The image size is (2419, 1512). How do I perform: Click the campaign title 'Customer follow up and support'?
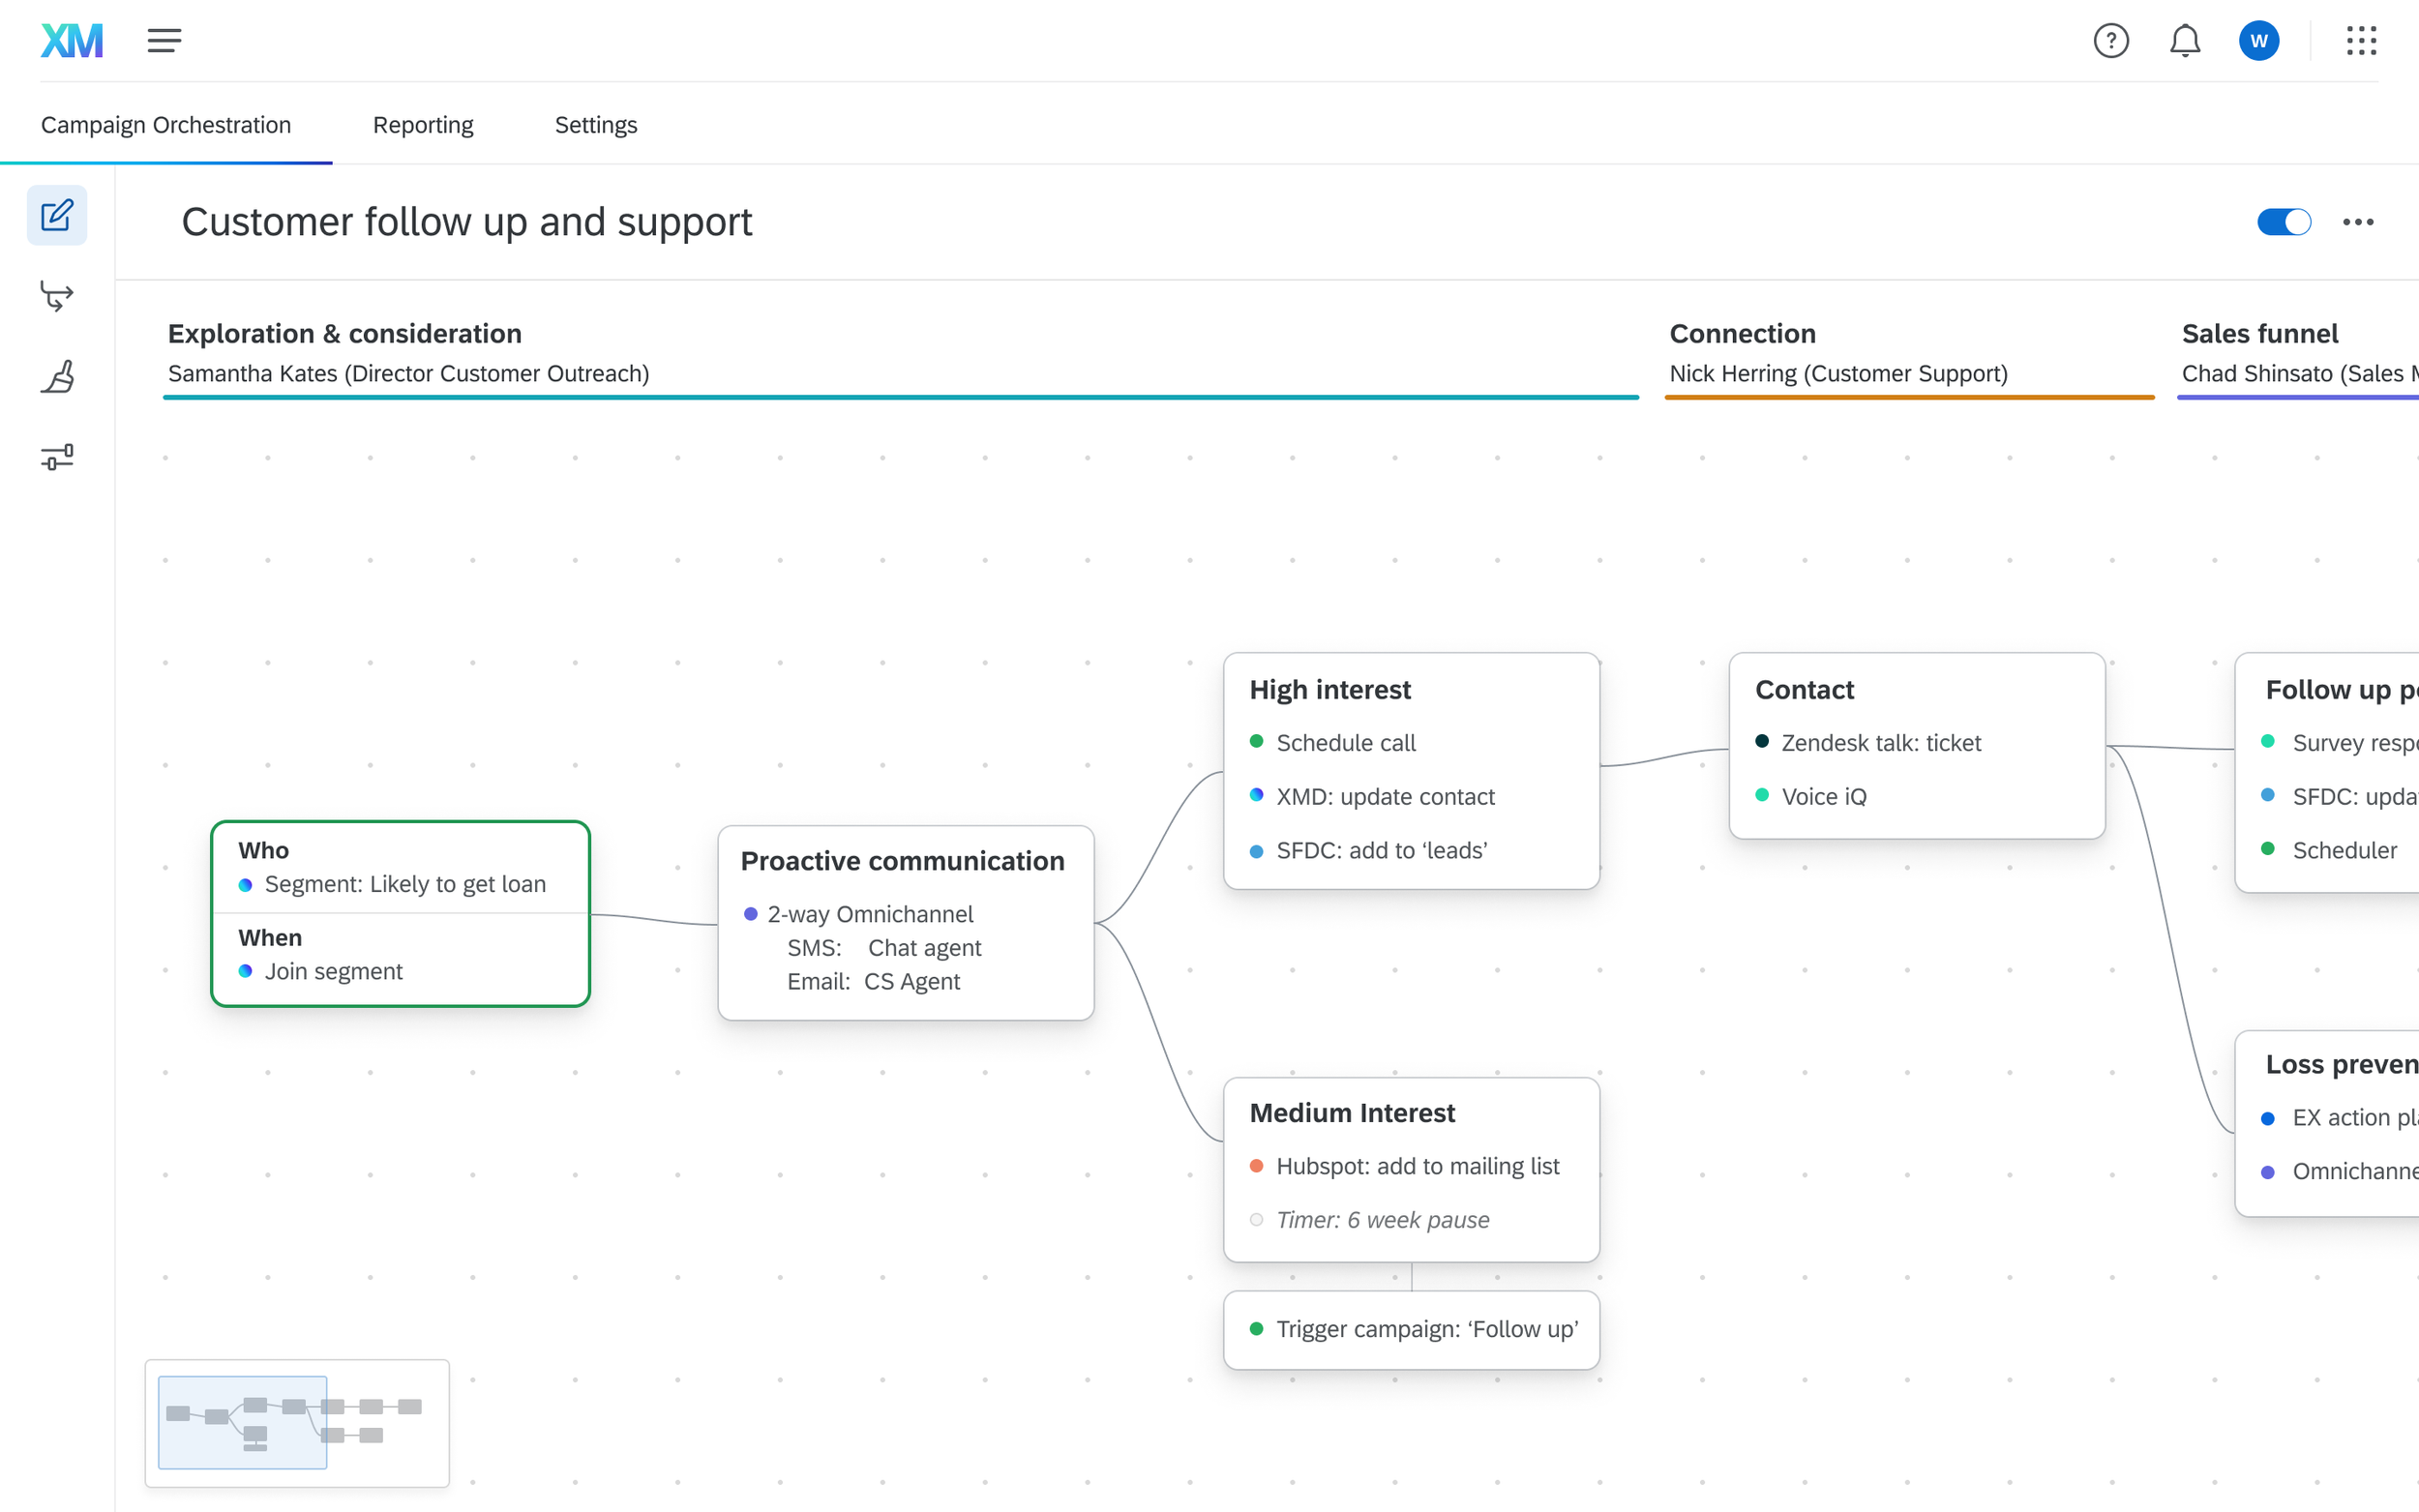(467, 222)
